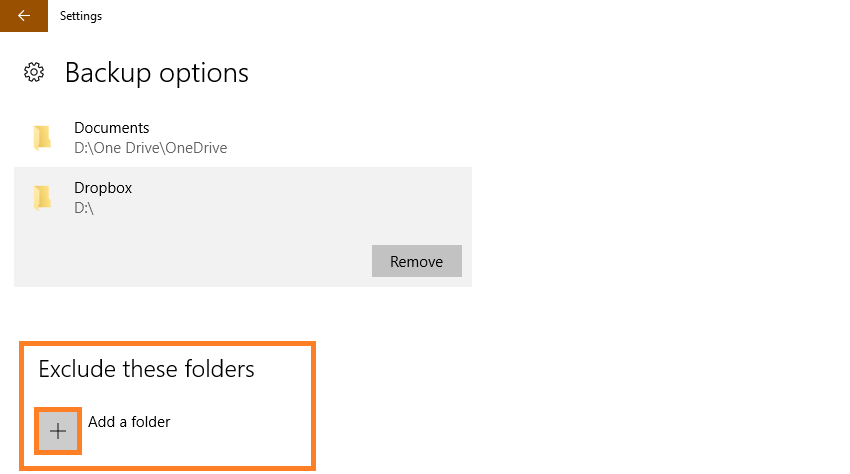Click the Add a folder label

click(x=129, y=421)
